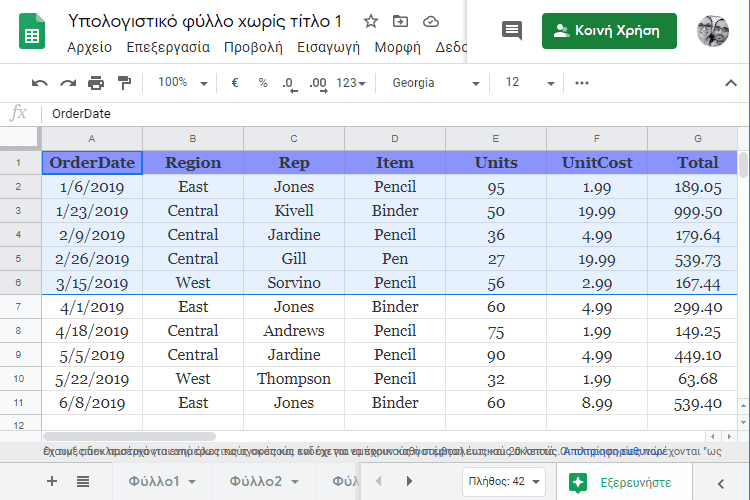Open the zoom 100% dropdown
Image resolution: width=750 pixels, height=500 pixels.
point(183,83)
